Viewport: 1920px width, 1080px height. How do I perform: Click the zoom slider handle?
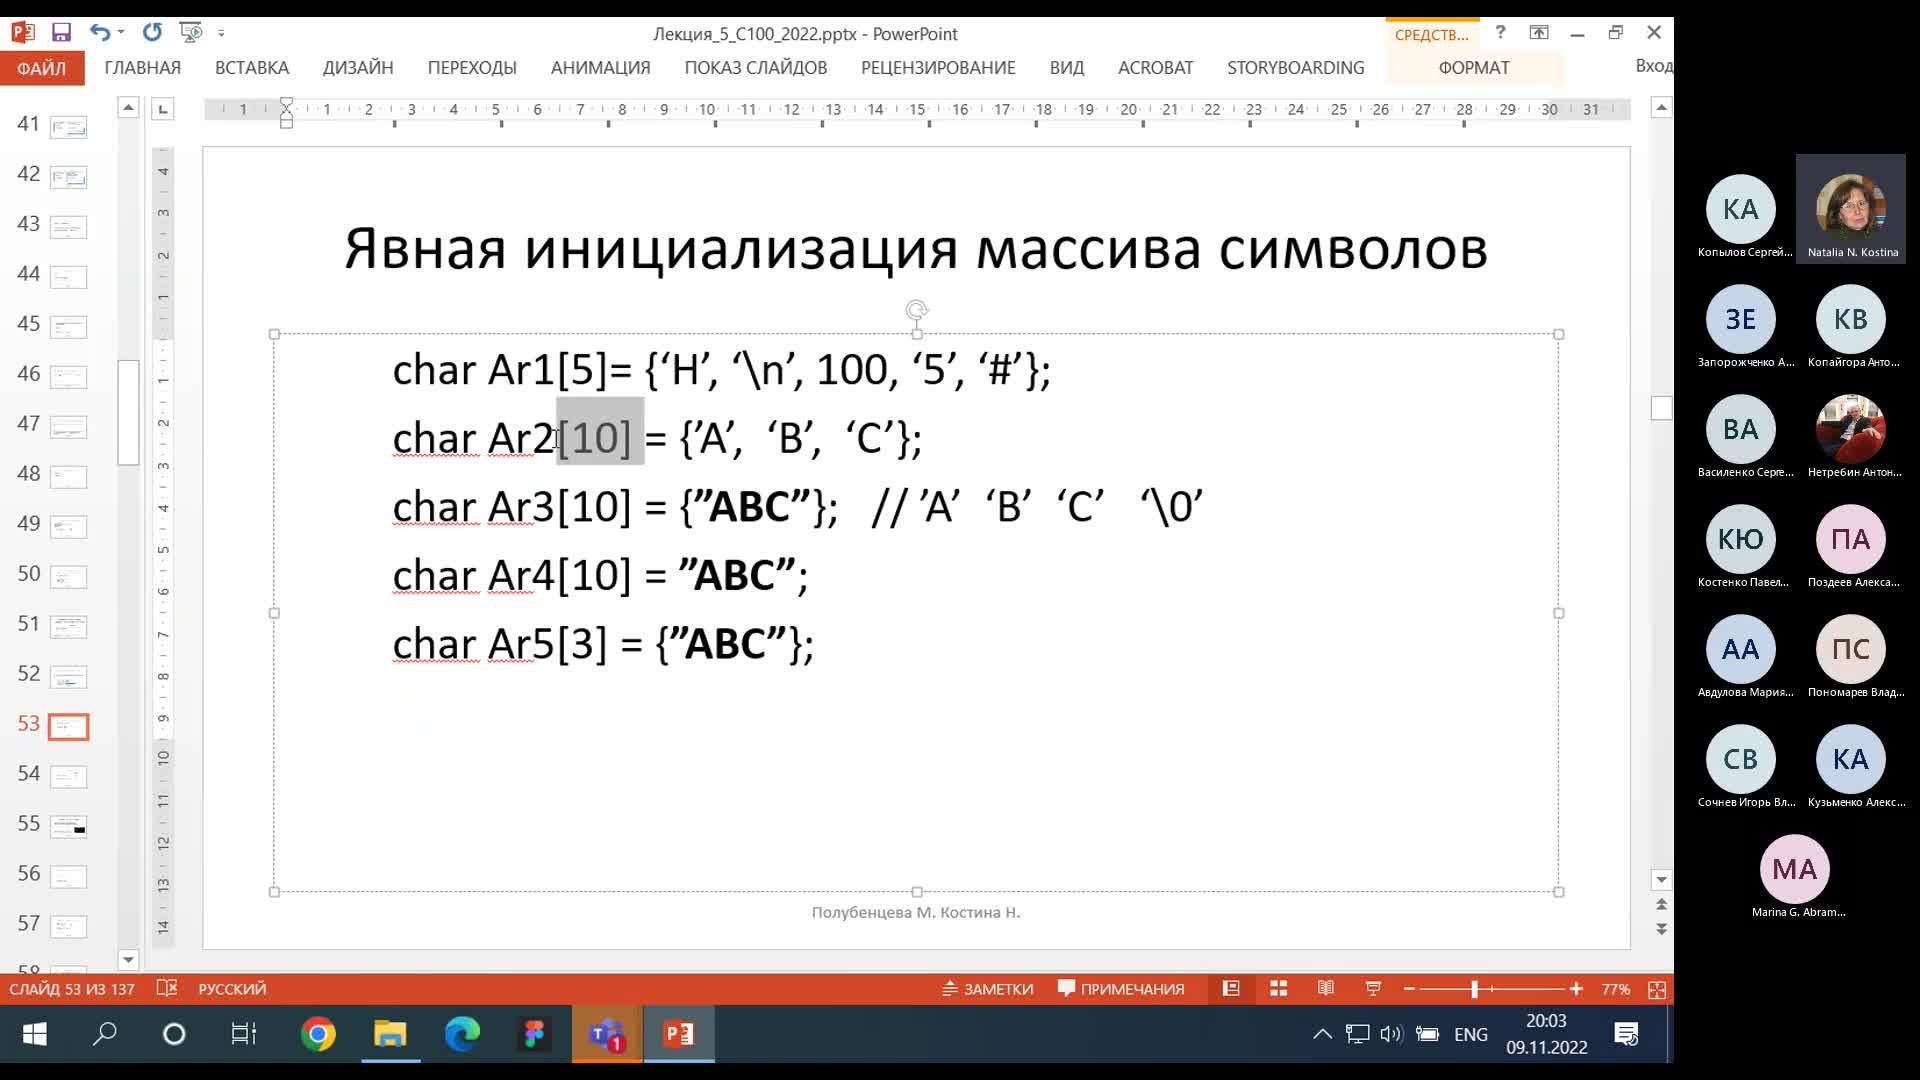click(1474, 989)
